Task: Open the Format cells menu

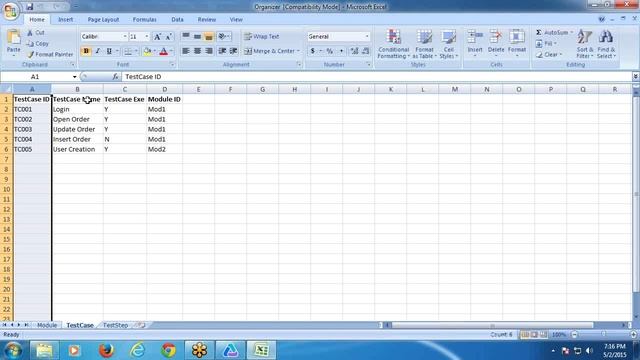Action: 517,43
